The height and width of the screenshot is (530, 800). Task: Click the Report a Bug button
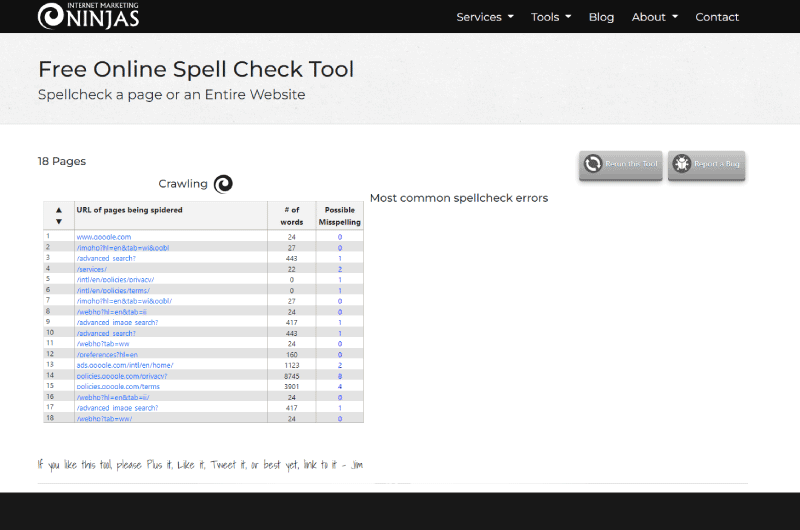[706, 164]
